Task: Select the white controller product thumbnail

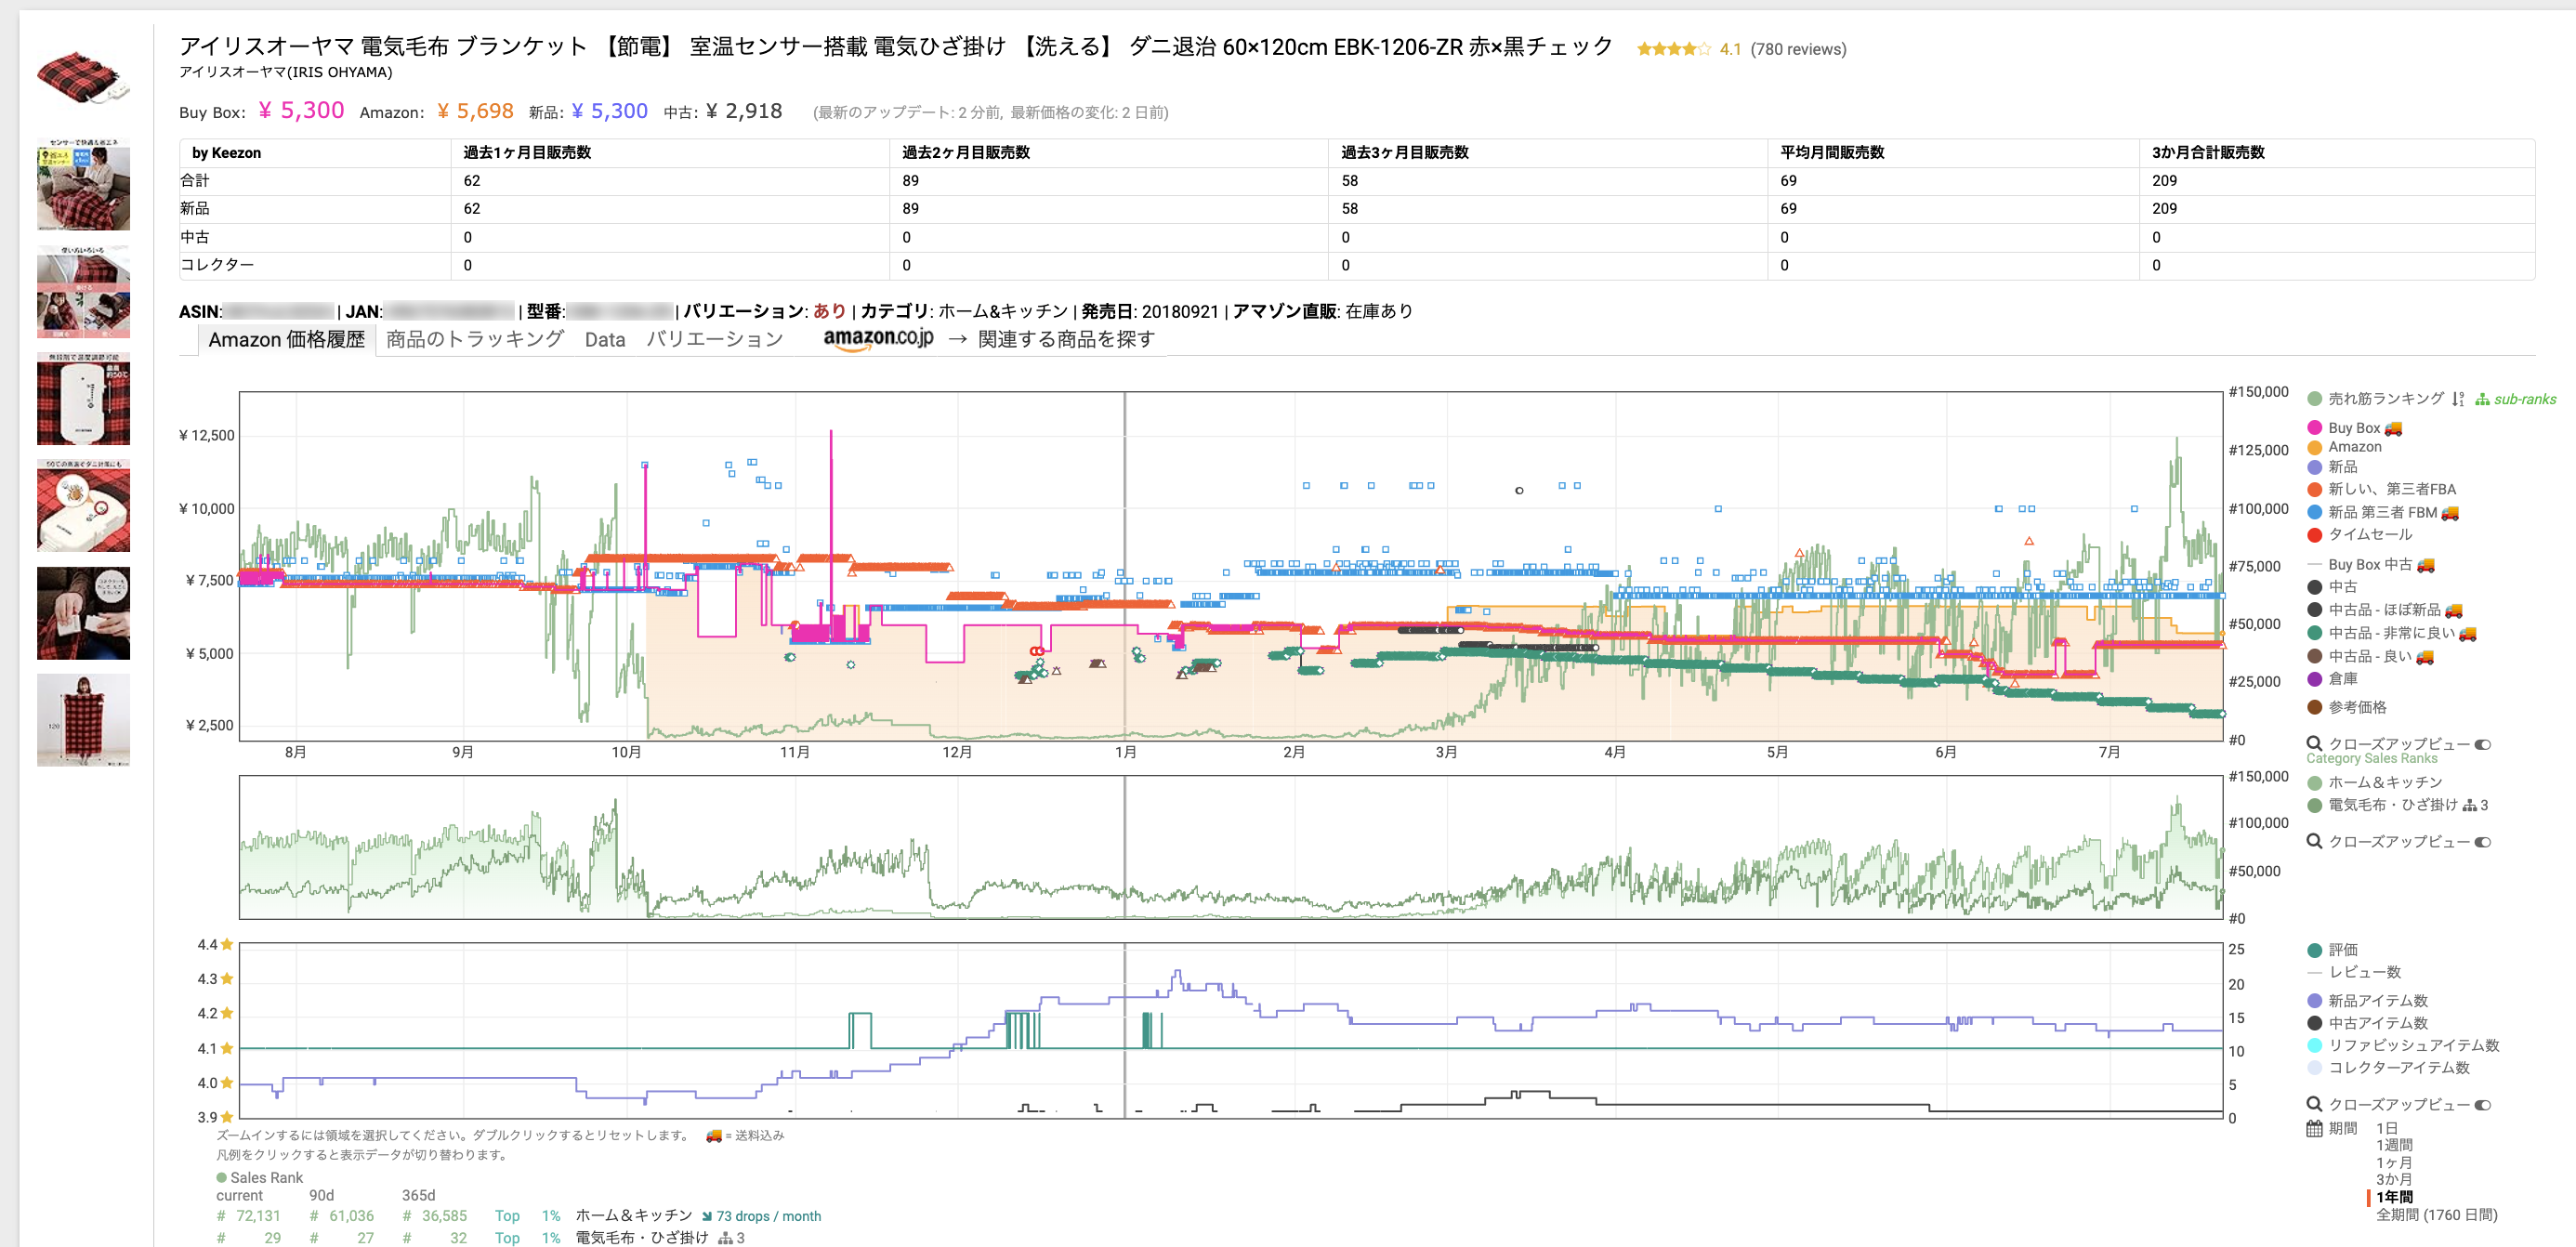Action: 83,398
